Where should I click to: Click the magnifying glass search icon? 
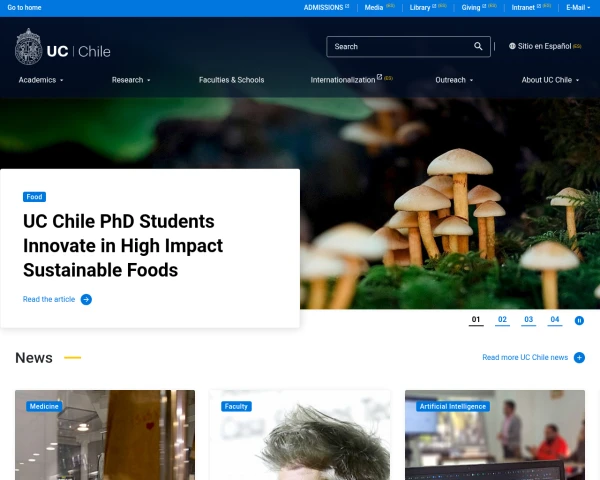[x=478, y=46]
